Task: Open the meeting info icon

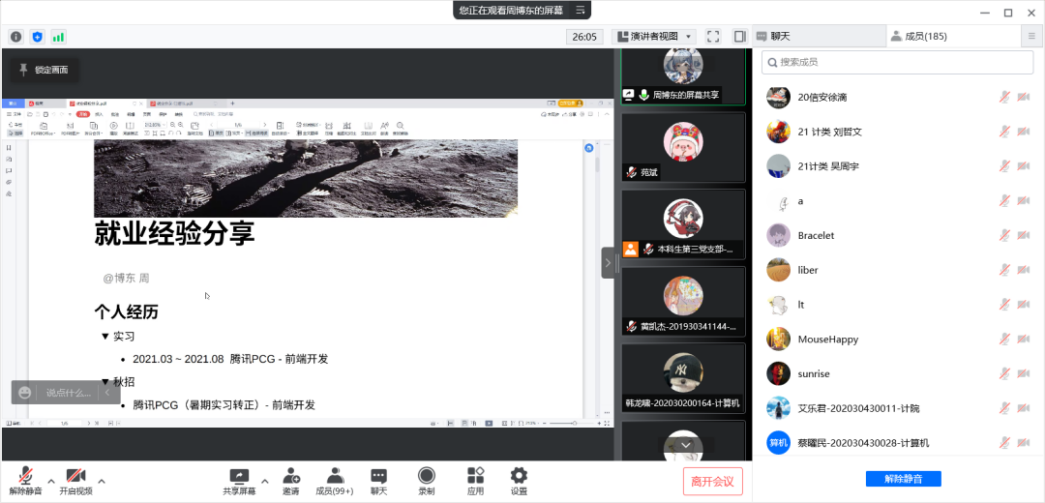Action: 16,37
